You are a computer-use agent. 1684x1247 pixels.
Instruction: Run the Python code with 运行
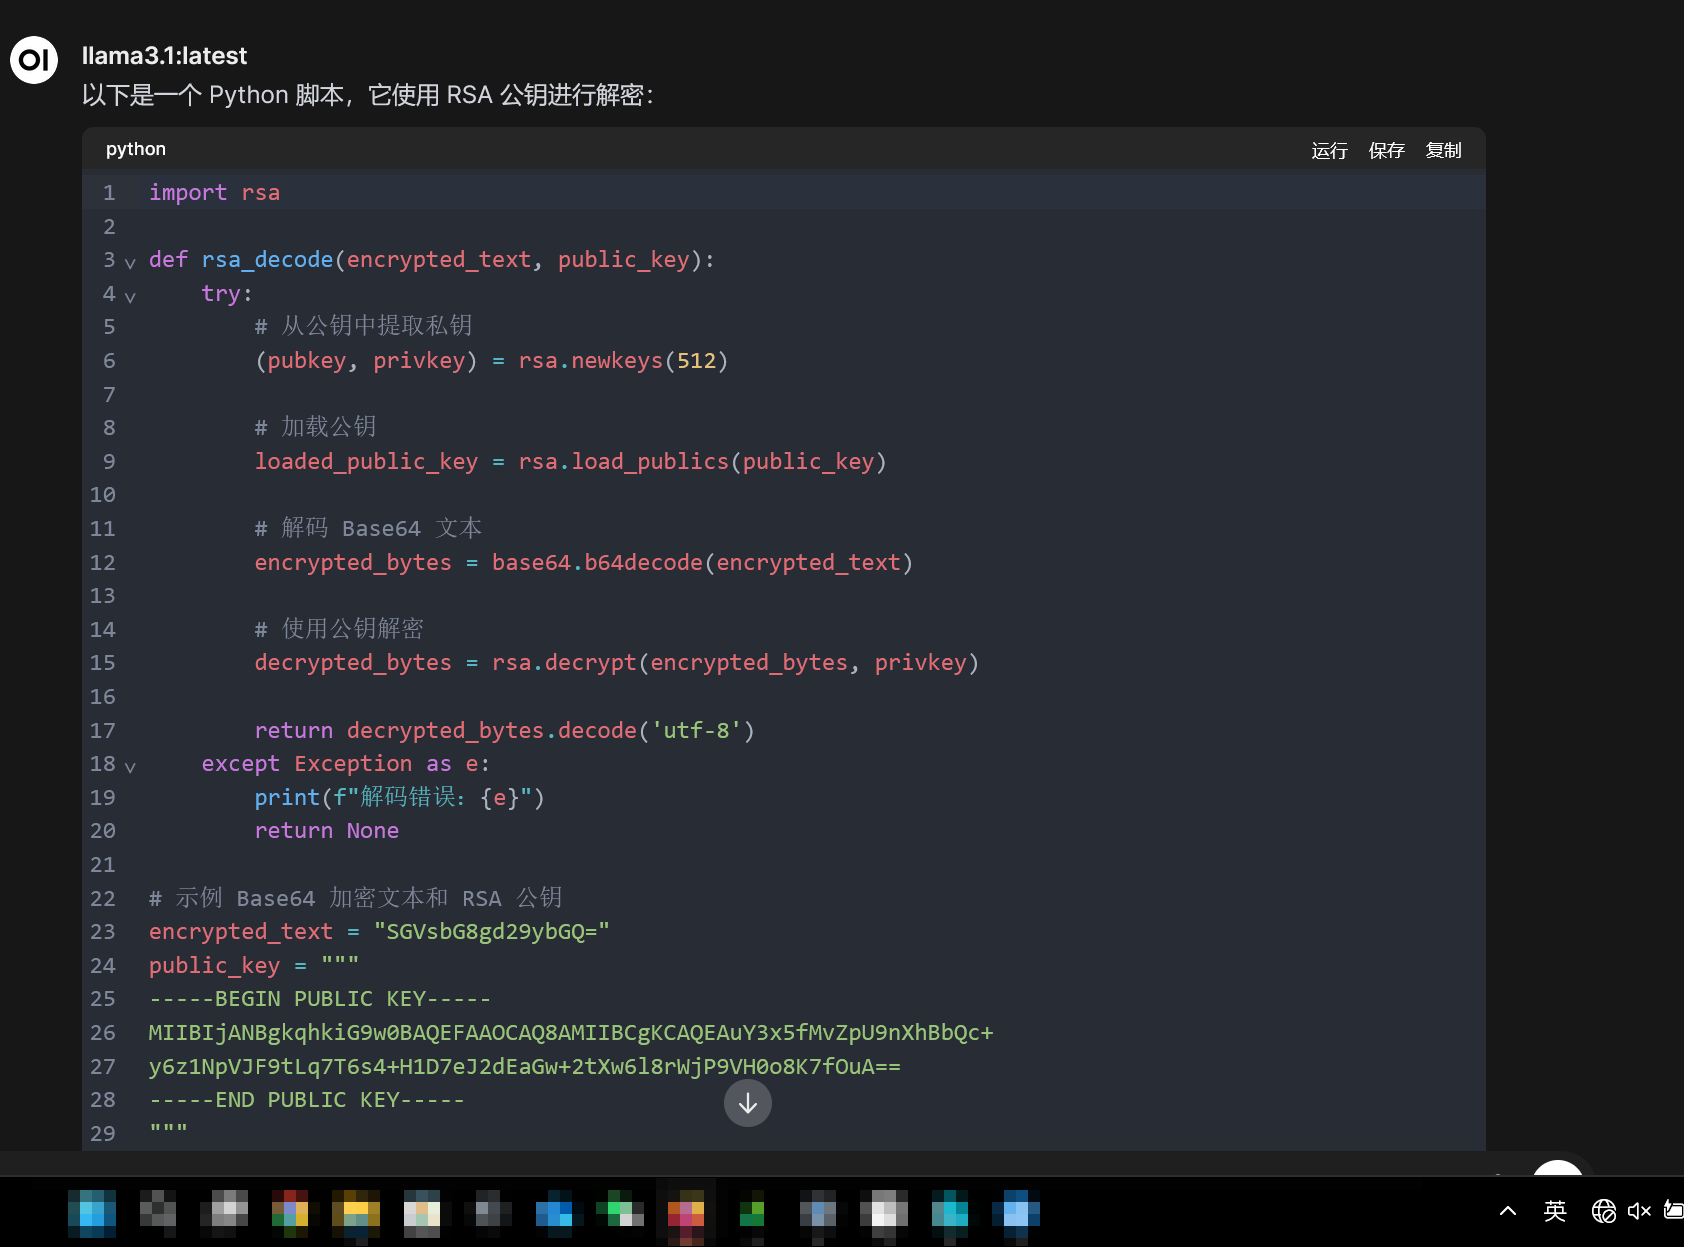click(x=1329, y=150)
